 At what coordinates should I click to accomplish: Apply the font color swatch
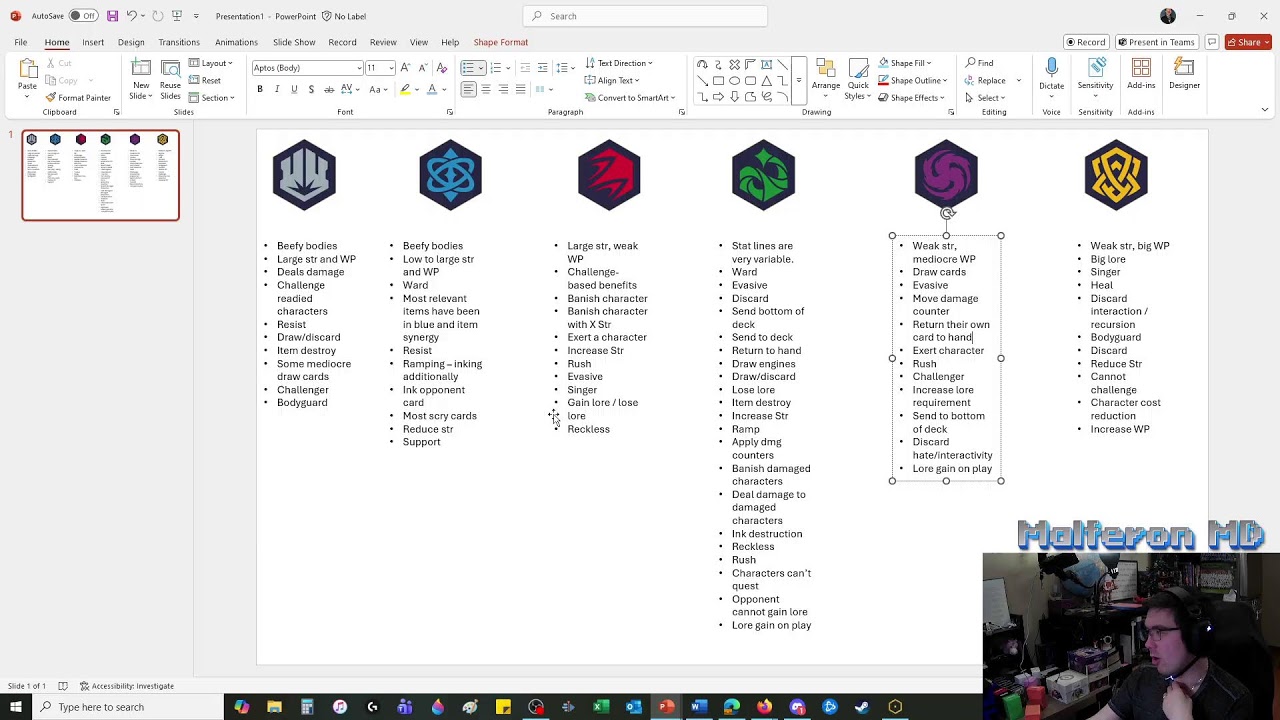click(x=432, y=89)
